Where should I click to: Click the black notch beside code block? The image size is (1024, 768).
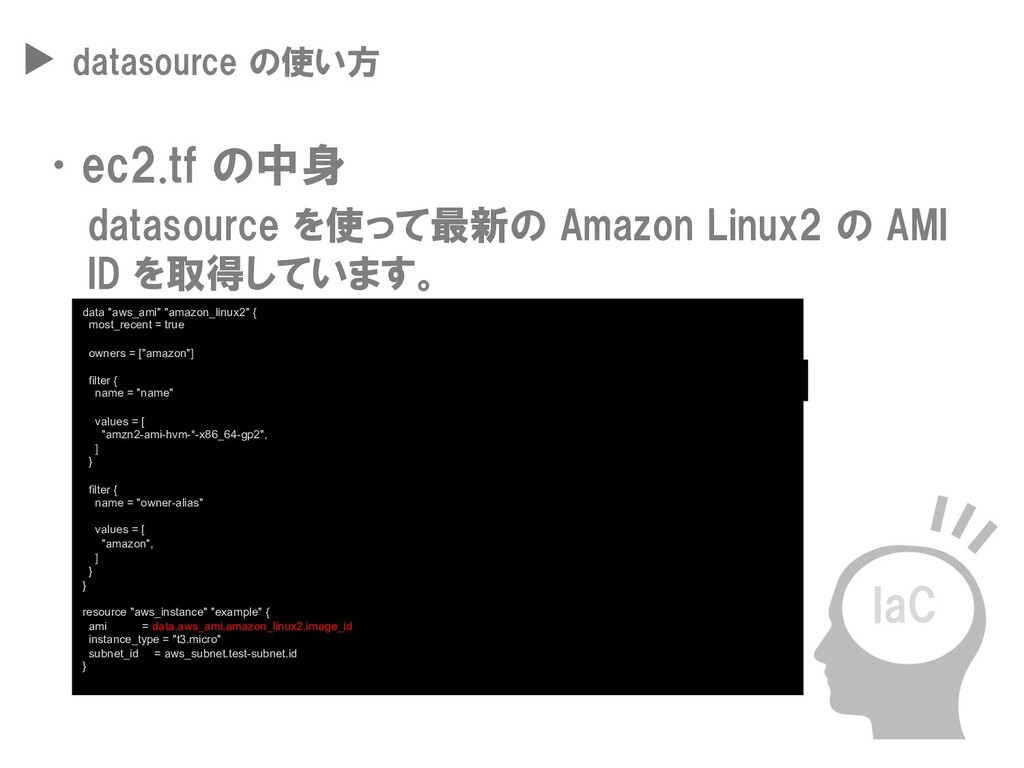pos(806,380)
